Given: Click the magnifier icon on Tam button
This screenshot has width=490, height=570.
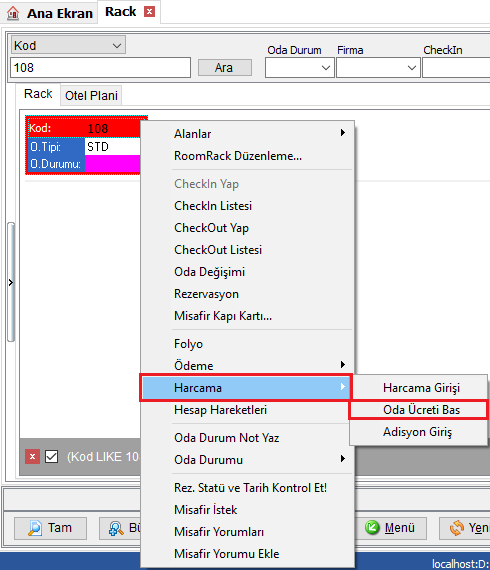Looking at the screenshot, I should click(x=35, y=528).
